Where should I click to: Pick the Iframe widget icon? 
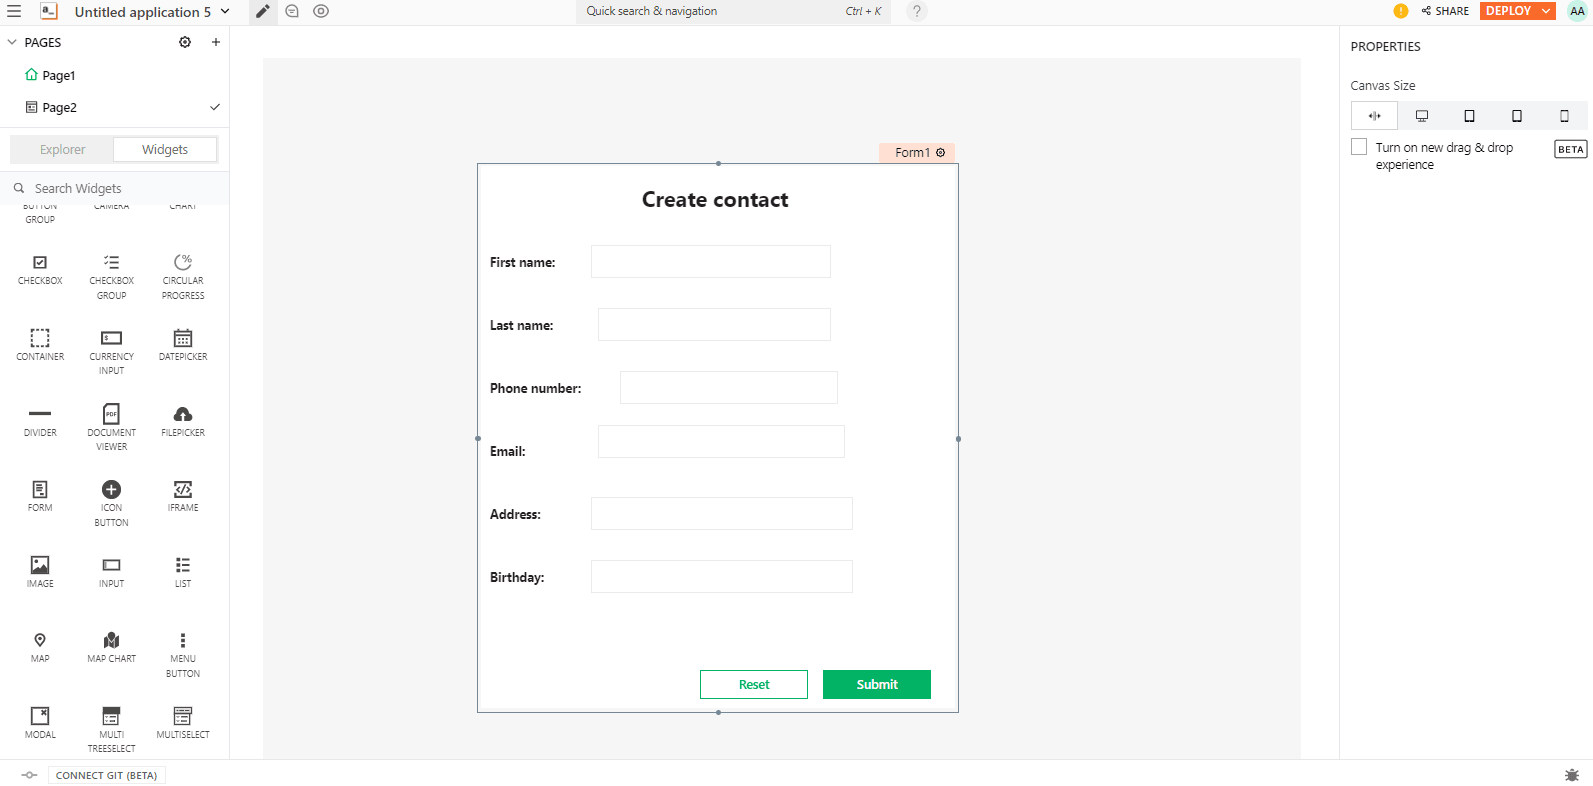tap(183, 490)
